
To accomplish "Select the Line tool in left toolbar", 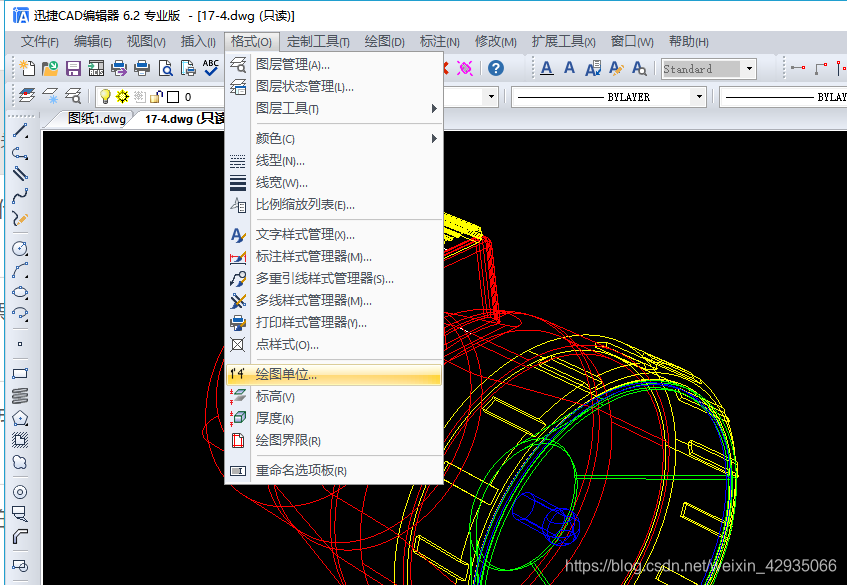I will point(20,131).
